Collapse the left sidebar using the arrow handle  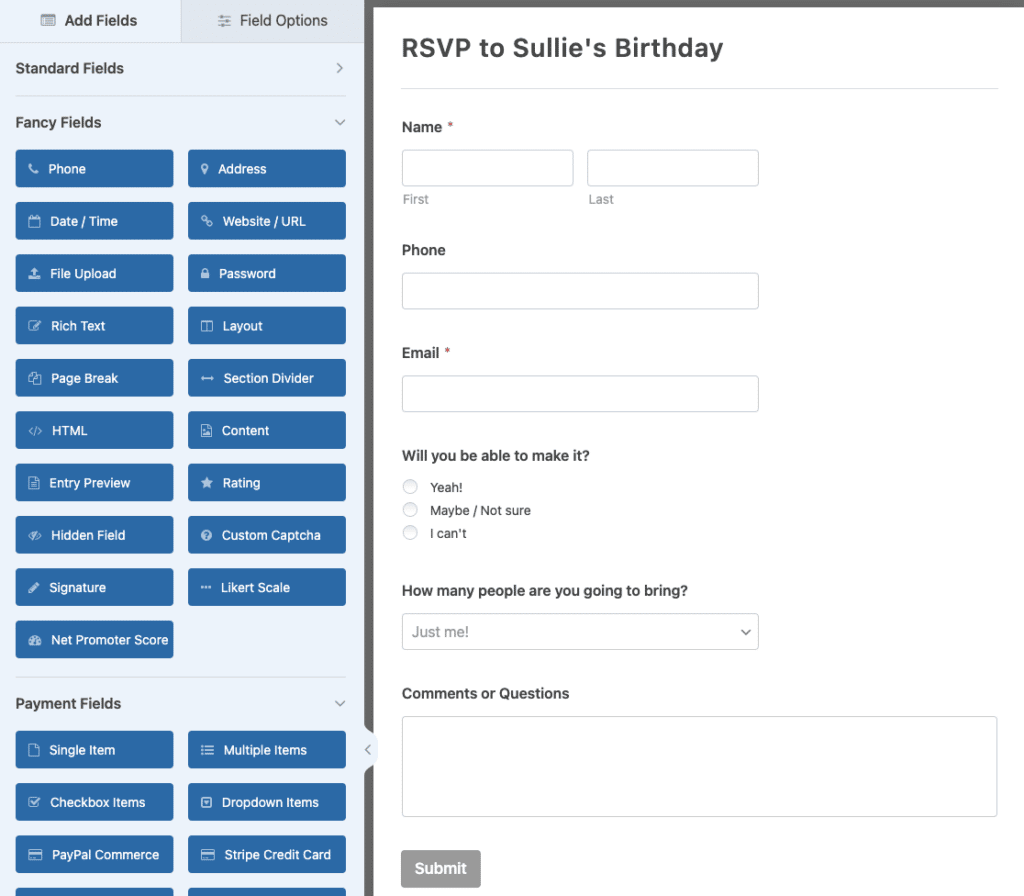point(368,748)
